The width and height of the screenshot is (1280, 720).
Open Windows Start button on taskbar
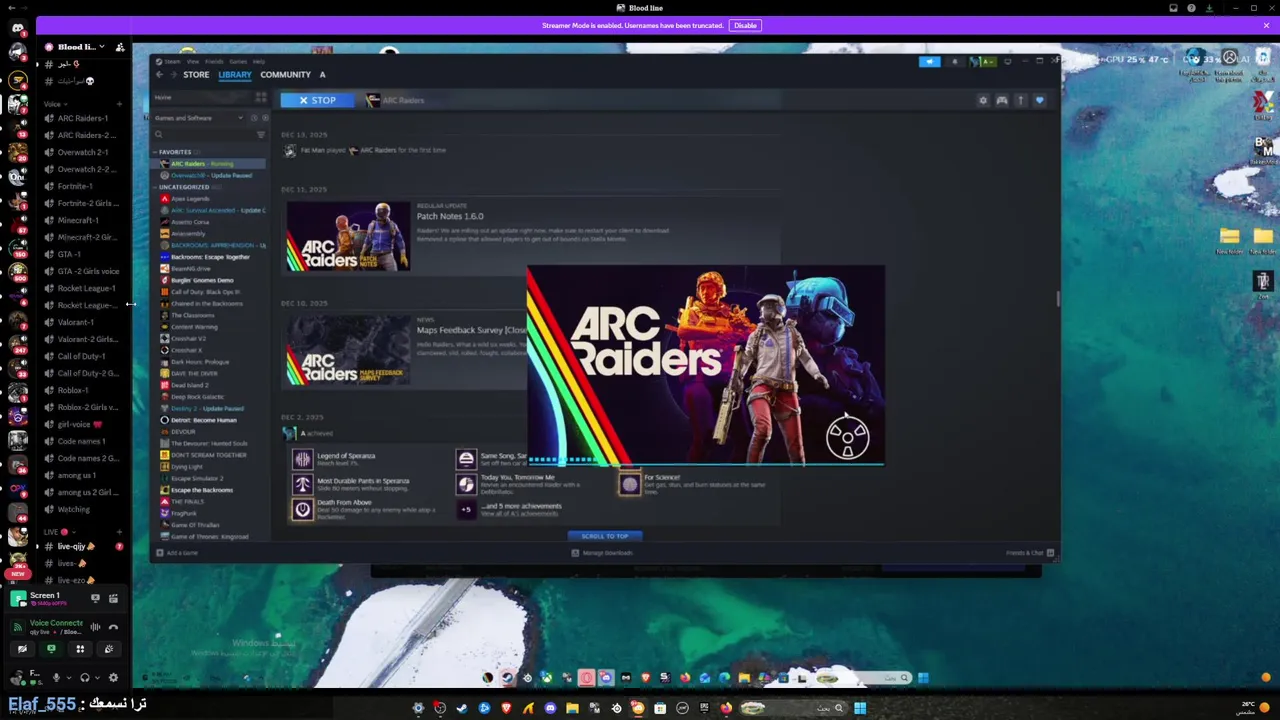(x=860, y=708)
